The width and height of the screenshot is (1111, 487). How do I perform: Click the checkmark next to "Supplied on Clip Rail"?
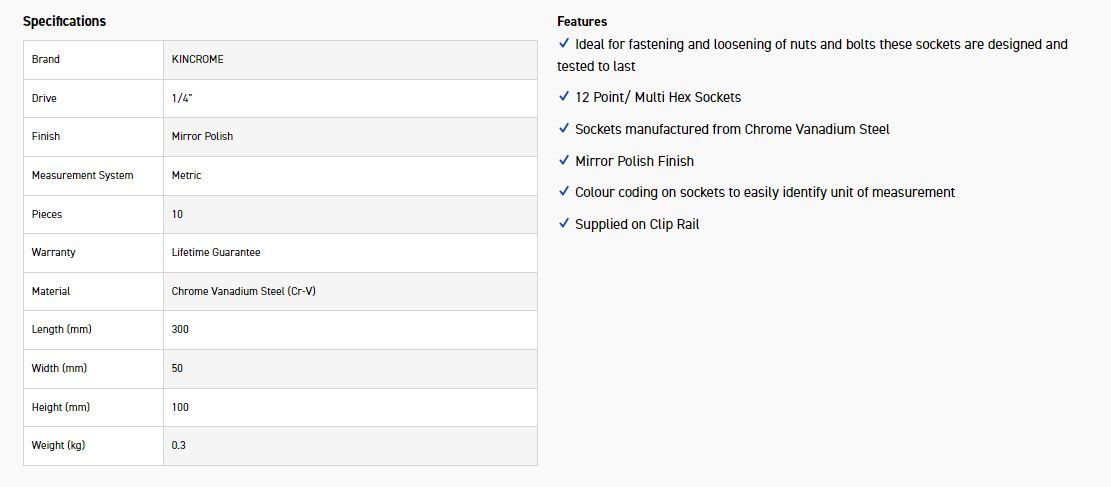[564, 224]
